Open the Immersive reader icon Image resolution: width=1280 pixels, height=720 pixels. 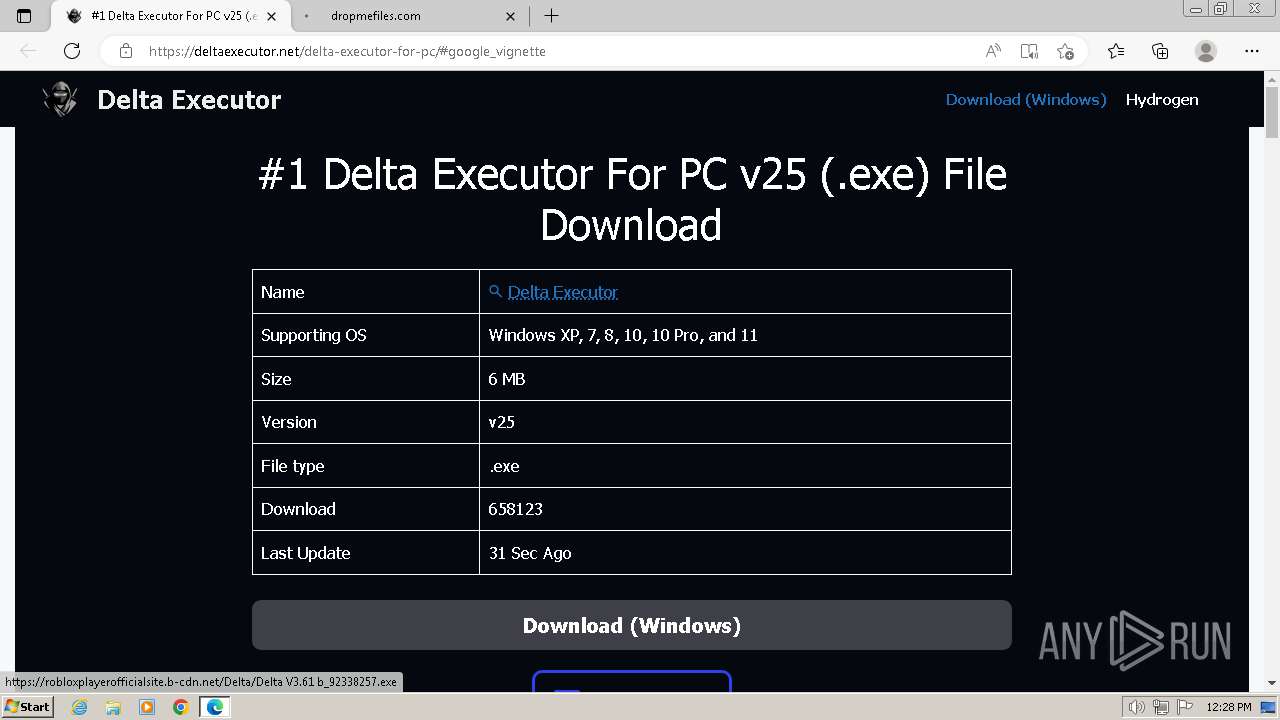click(1029, 51)
